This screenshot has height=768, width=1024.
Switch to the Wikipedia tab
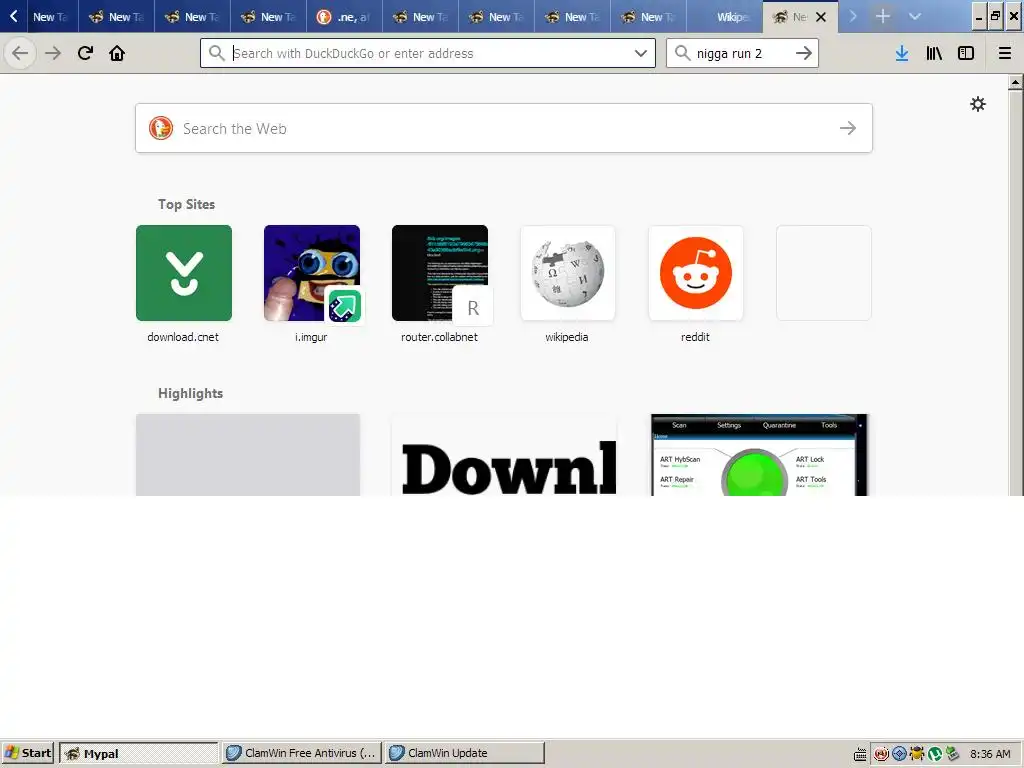coord(724,17)
